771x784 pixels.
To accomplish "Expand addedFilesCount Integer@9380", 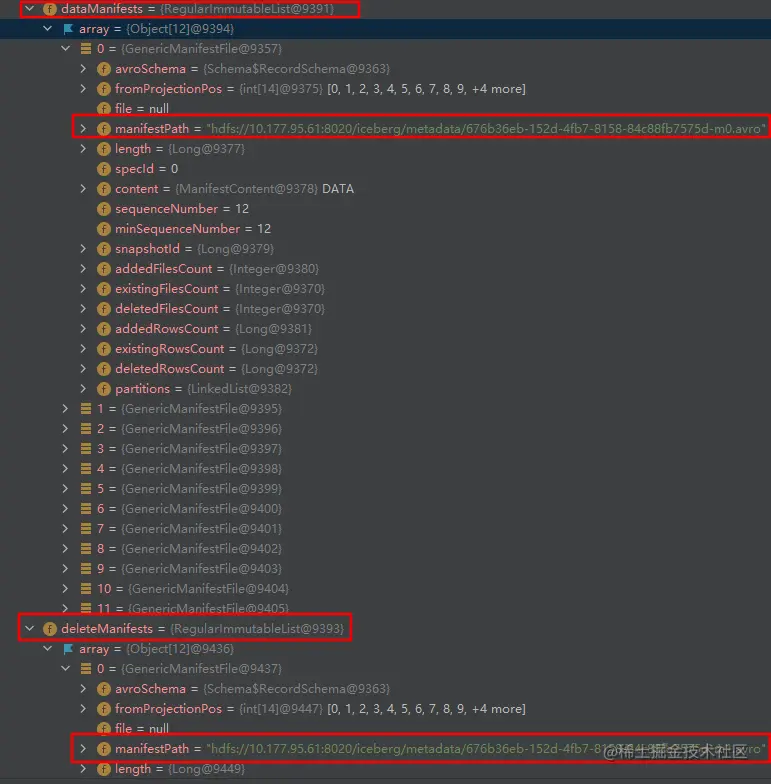I will [83, 268].
